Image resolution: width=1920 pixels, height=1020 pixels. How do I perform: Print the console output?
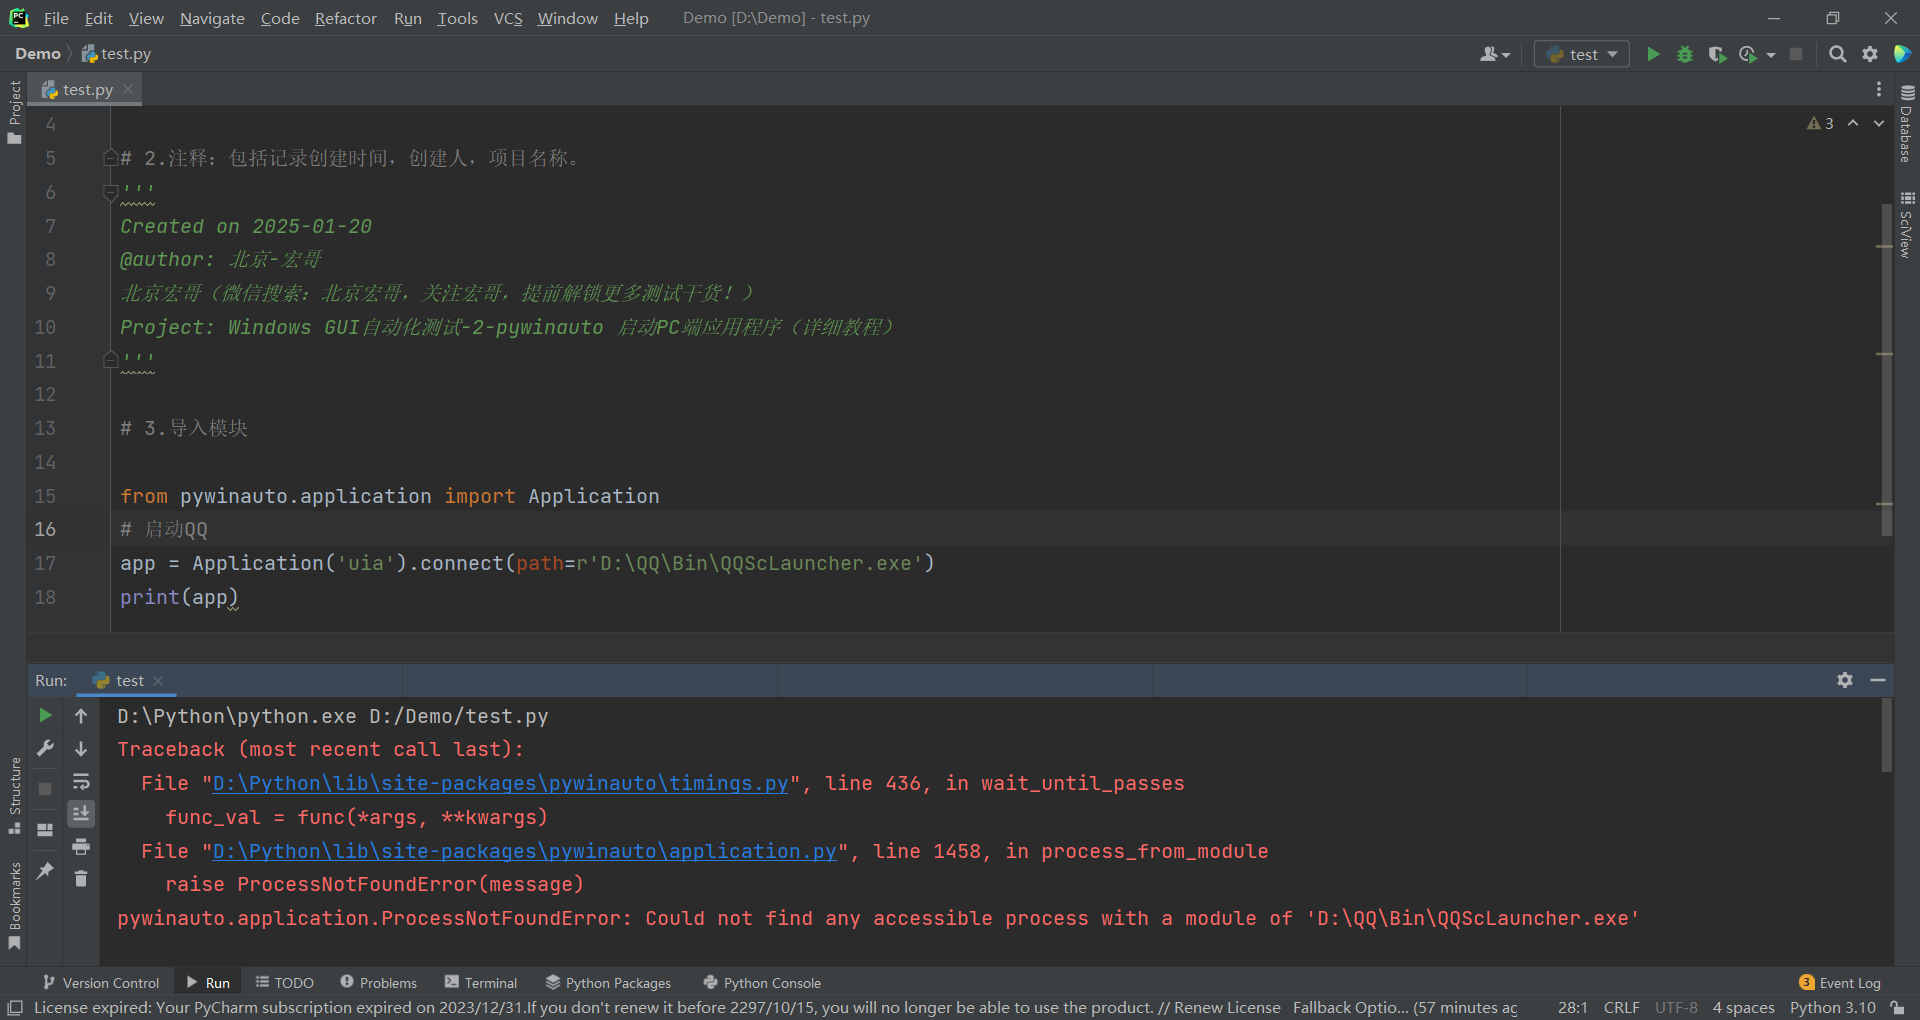coord(81,847)
